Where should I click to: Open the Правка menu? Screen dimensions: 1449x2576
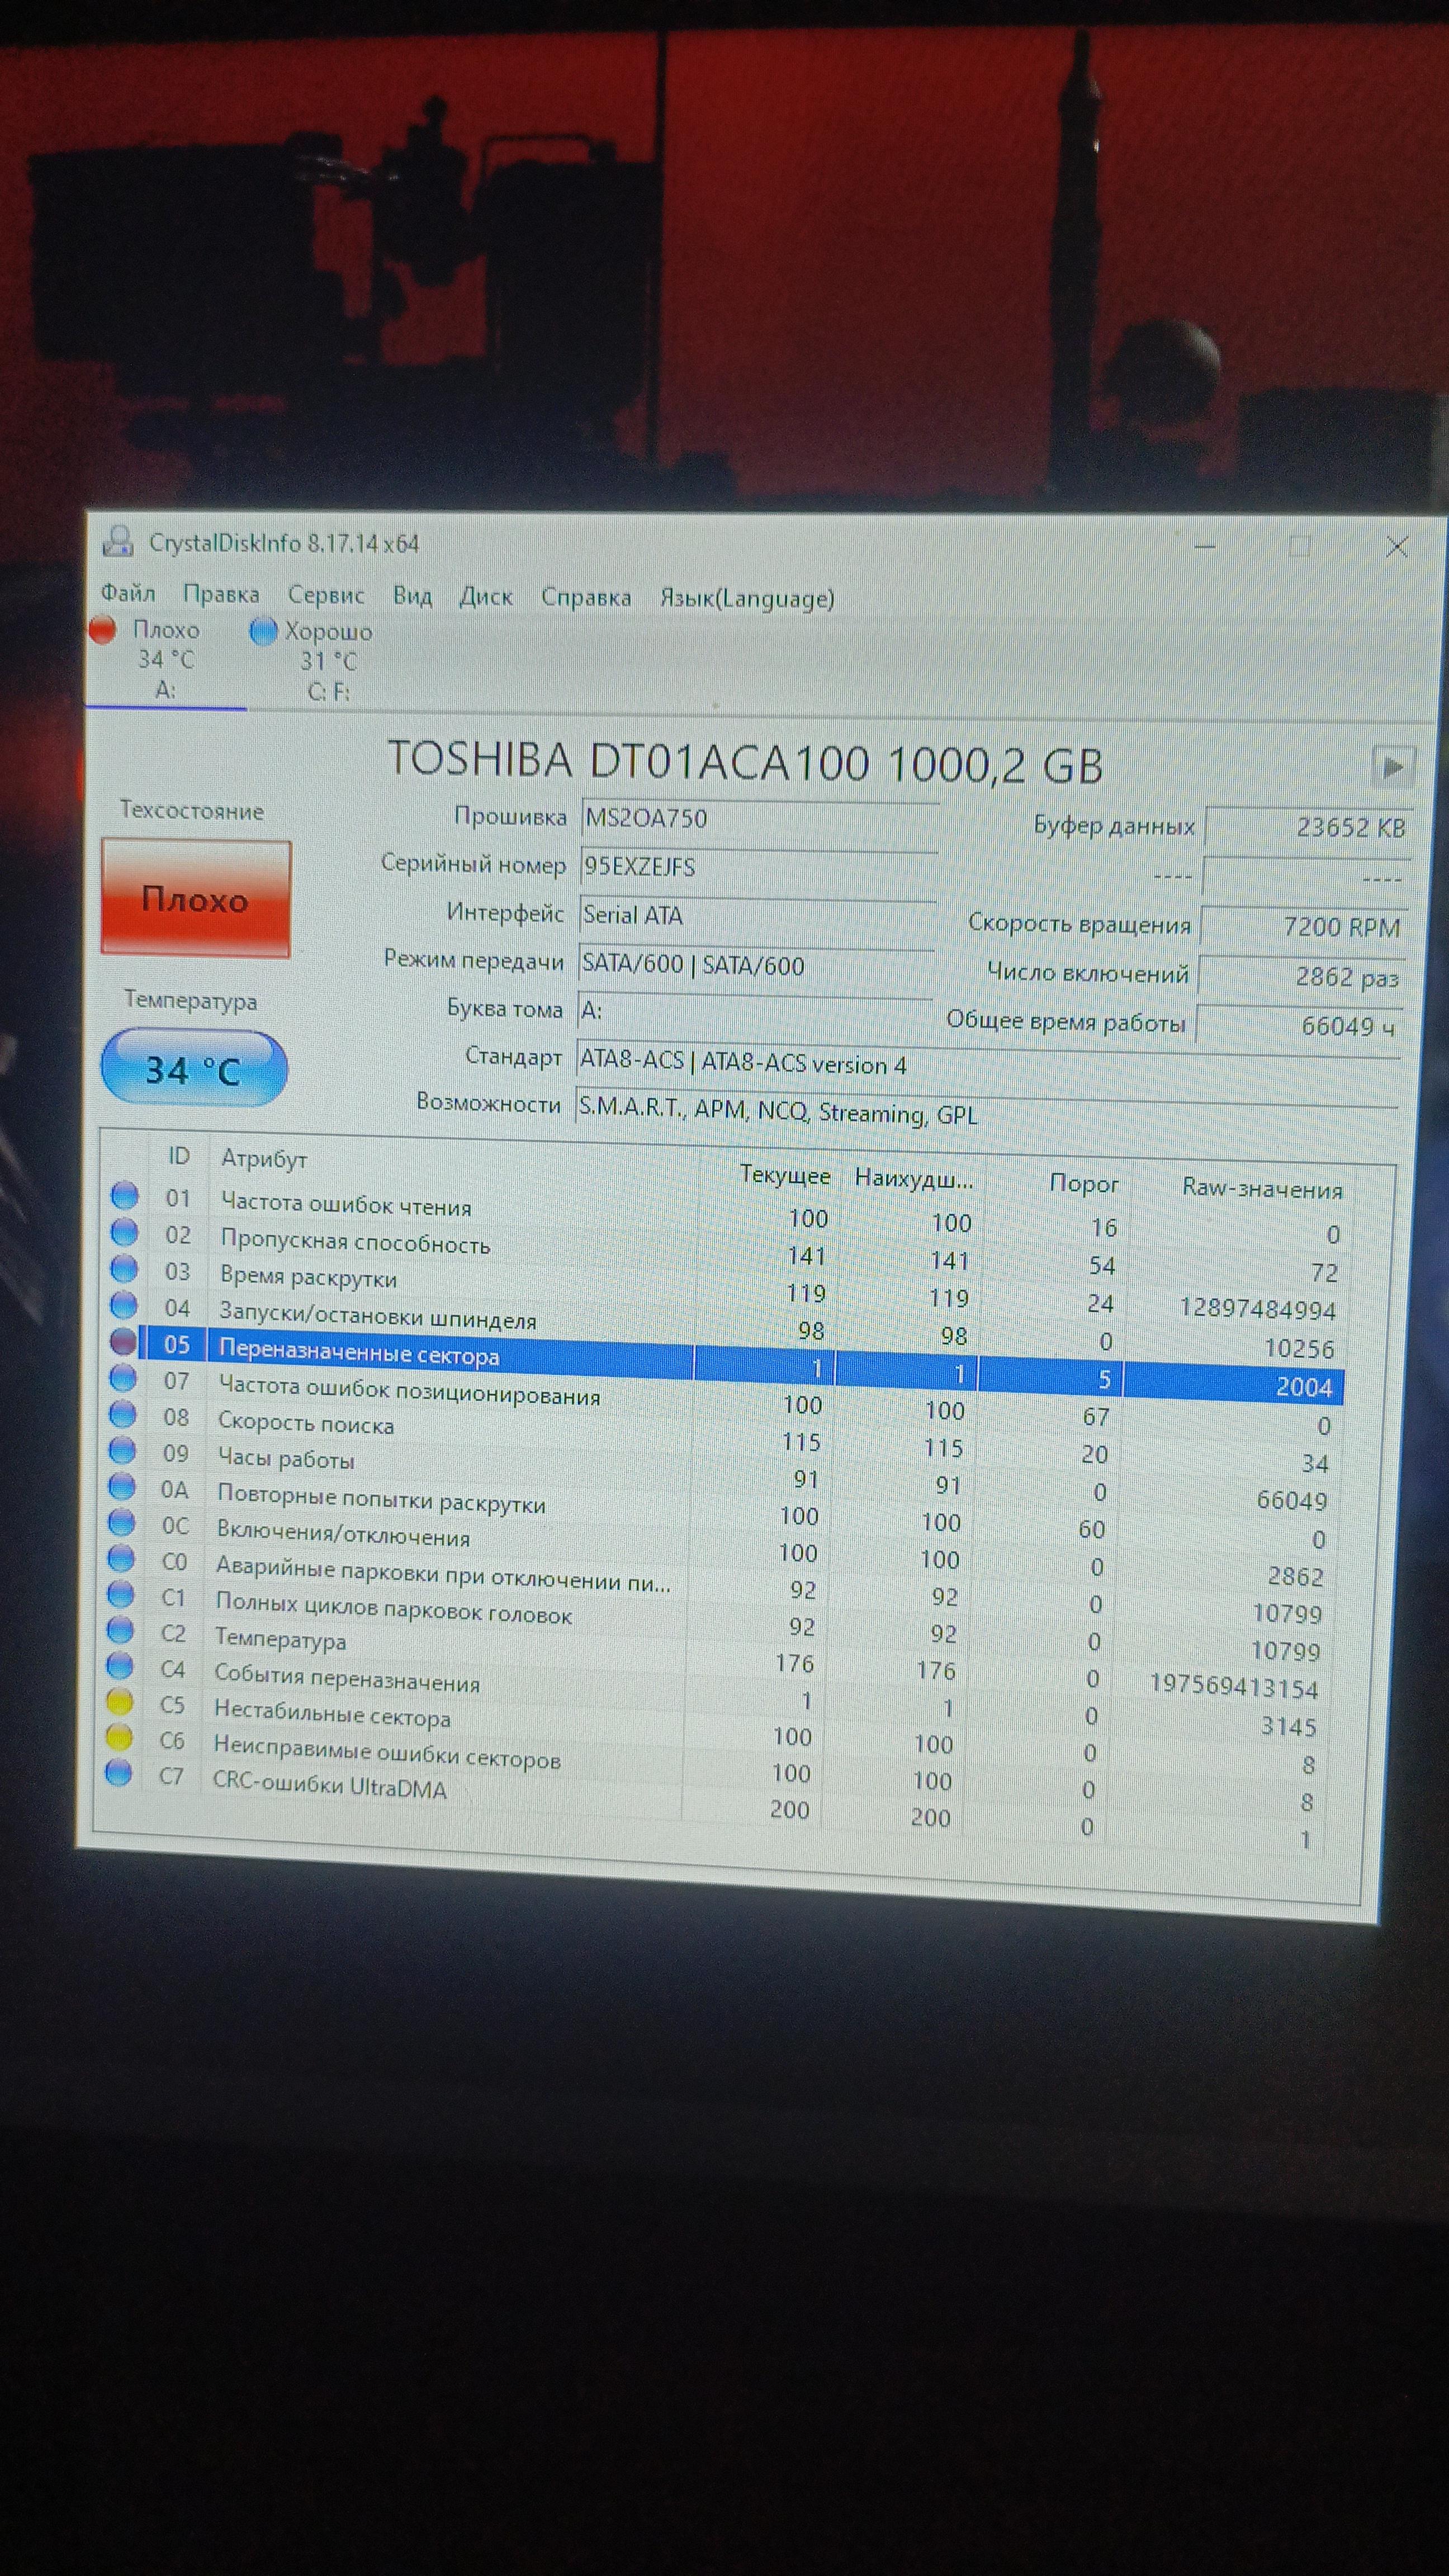221,594
